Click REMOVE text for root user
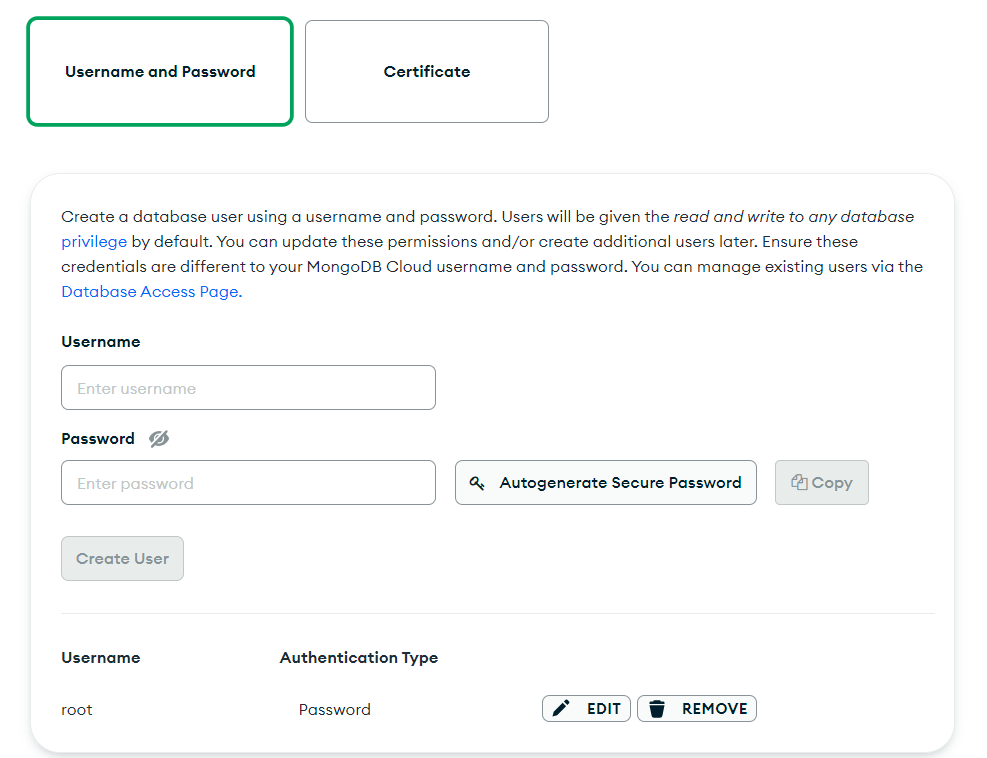The width and height of the screenshot is (987, 758). pyautogui.click(x=714, y=709)
